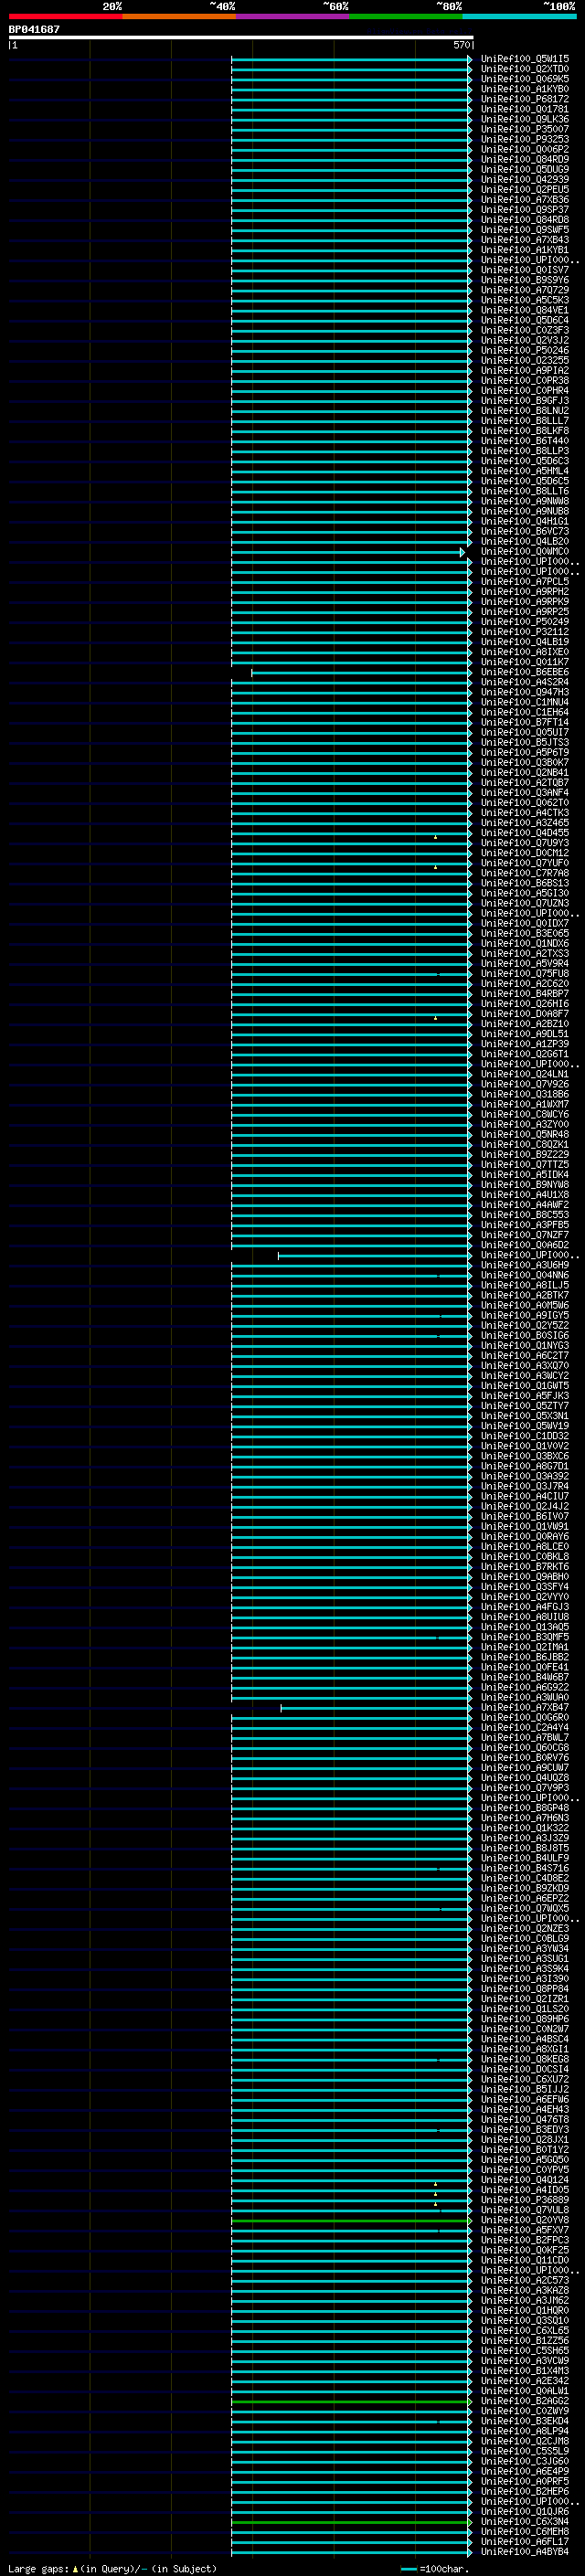Click the white query length bar
Screen dimensions: 585x2576
tap(241, 37)
